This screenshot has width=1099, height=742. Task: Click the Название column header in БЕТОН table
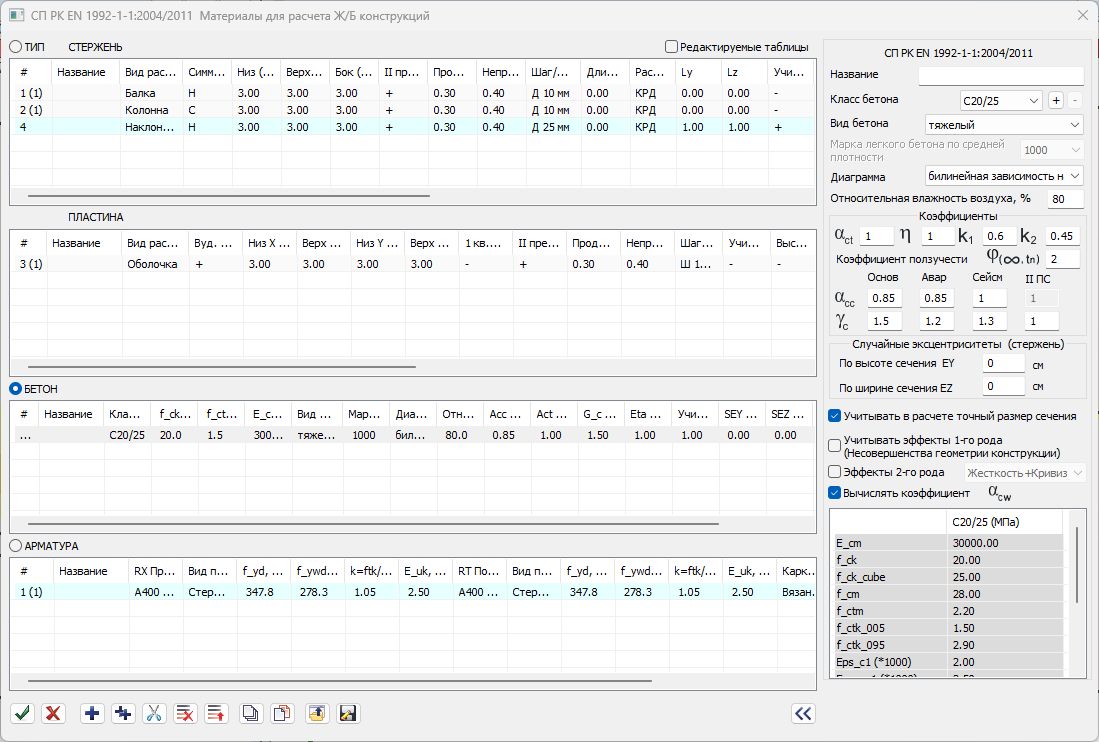pyautogui.click(x=68, y=414)
